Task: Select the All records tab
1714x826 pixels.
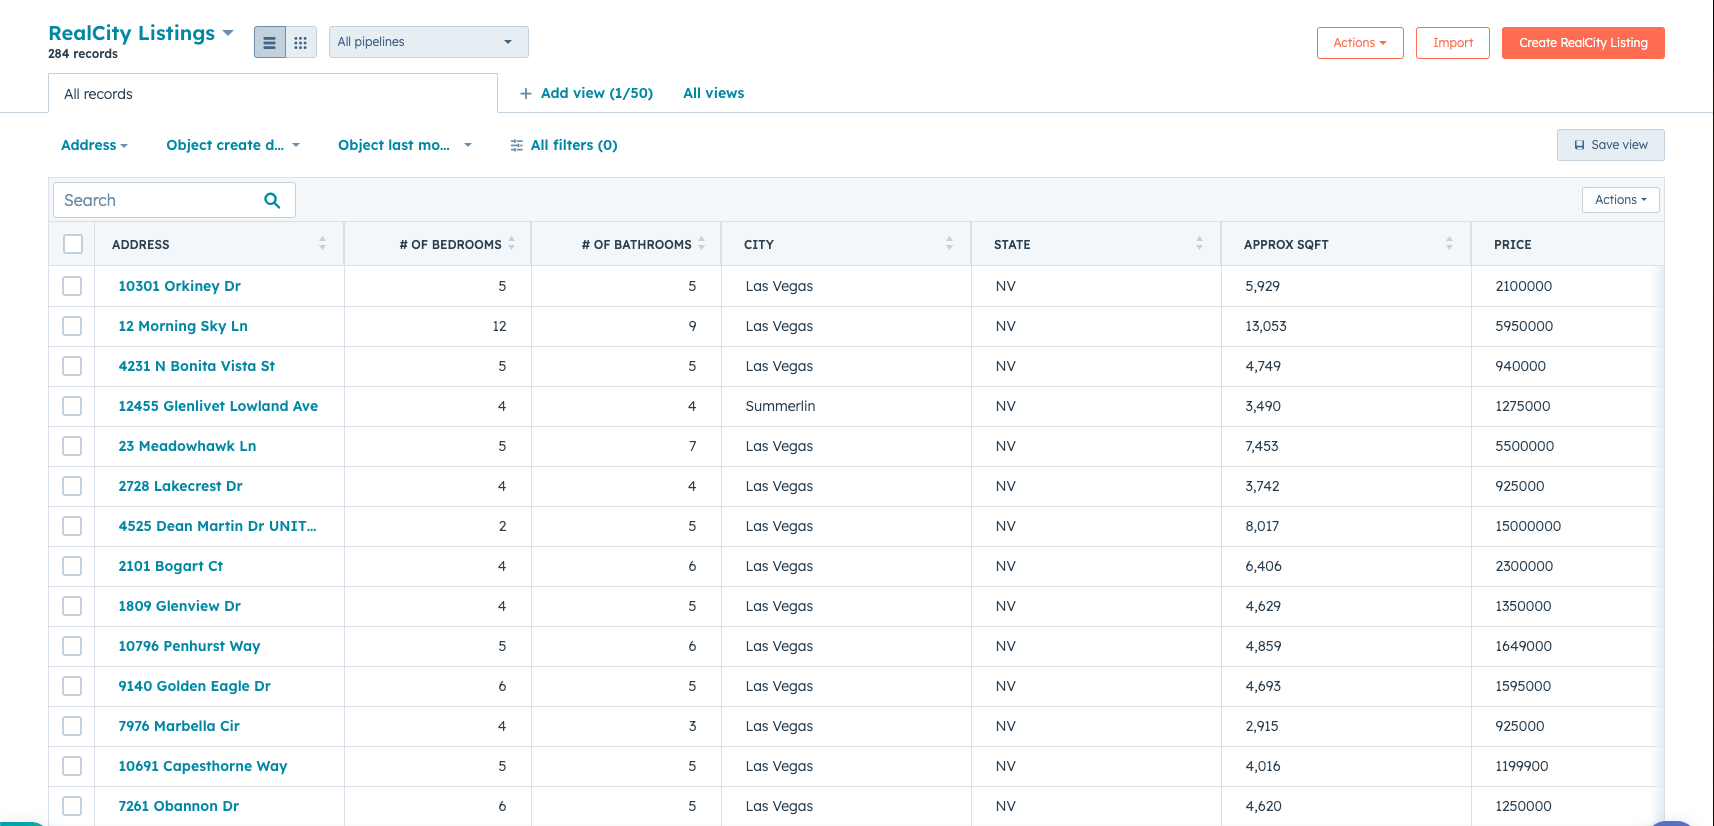Action: point(98,94)
